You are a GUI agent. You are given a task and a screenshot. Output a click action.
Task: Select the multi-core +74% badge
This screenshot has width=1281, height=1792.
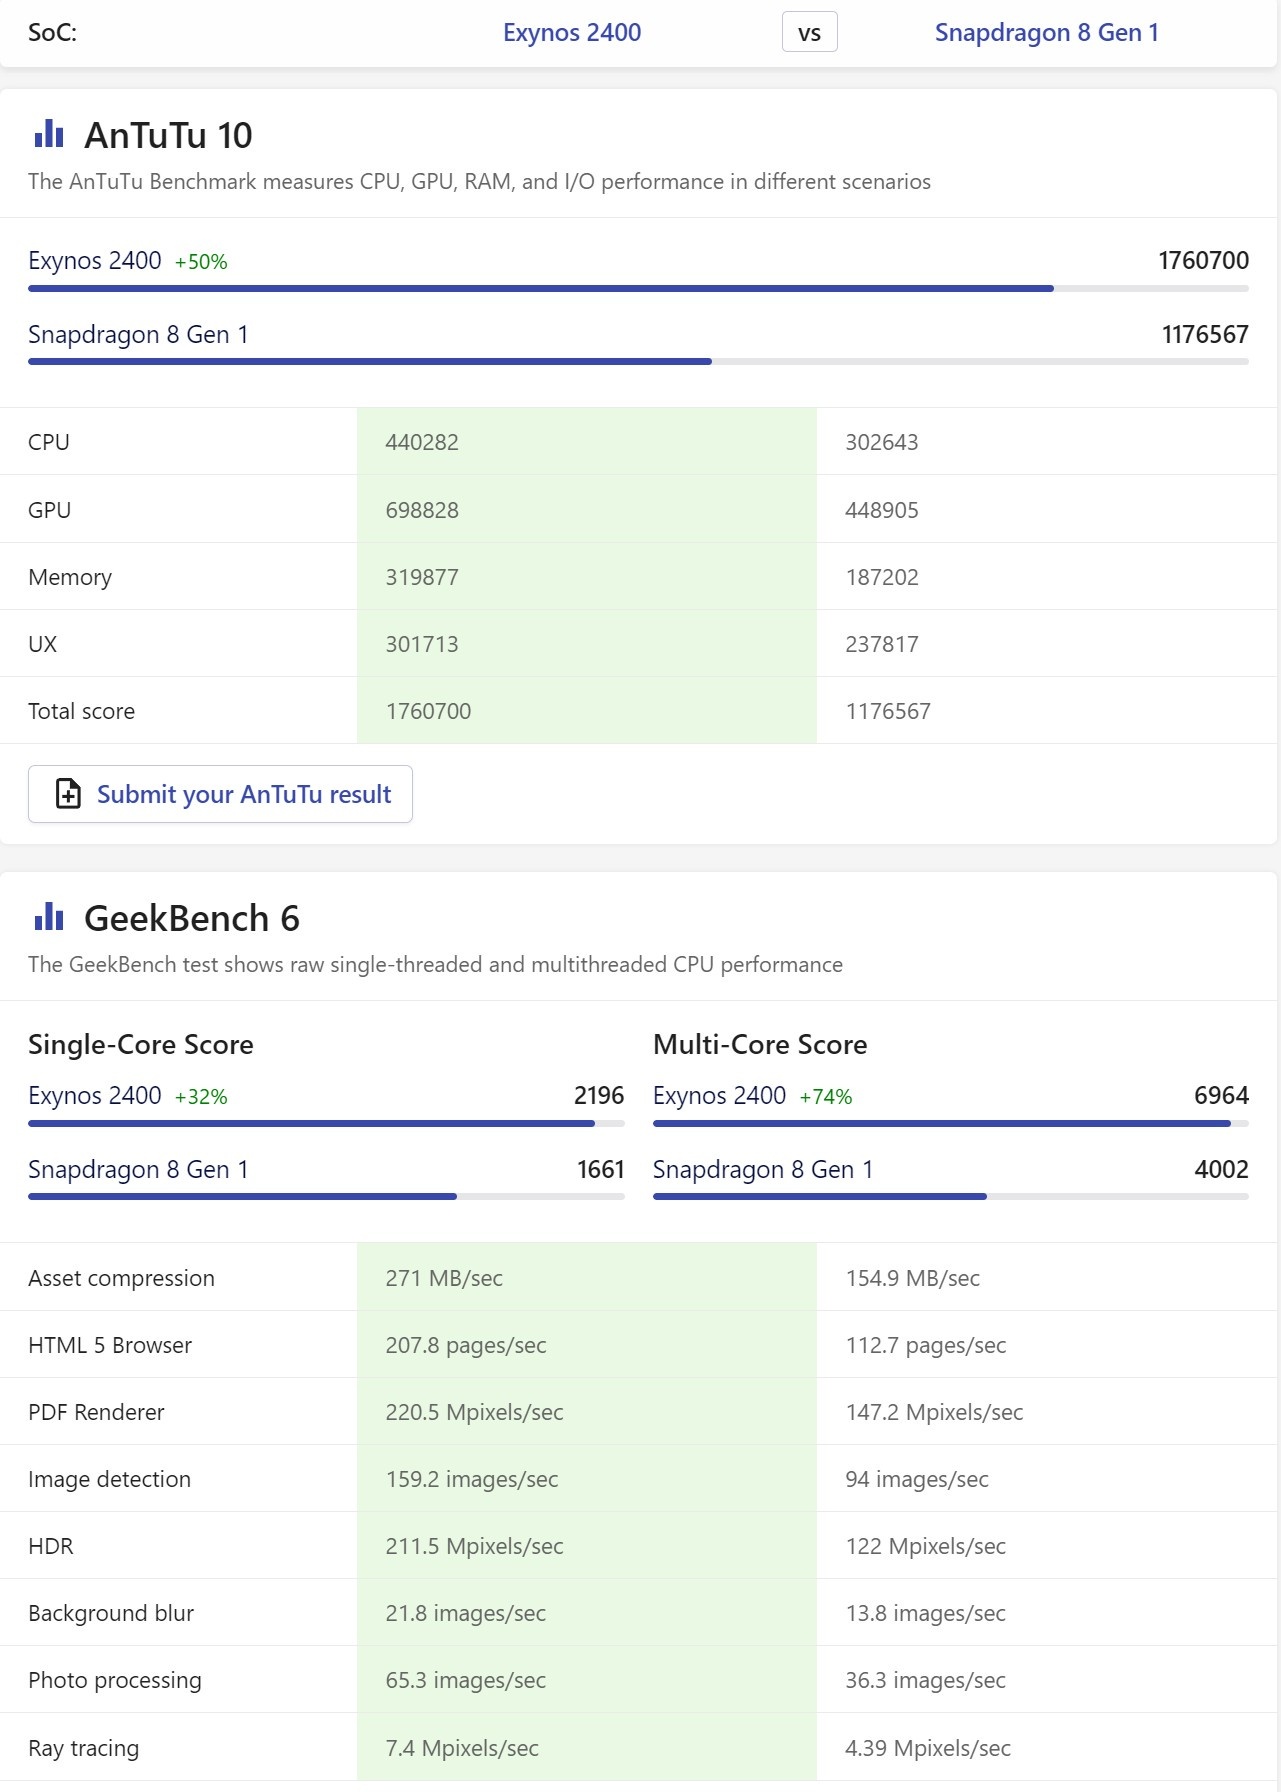pos(826,1097)
